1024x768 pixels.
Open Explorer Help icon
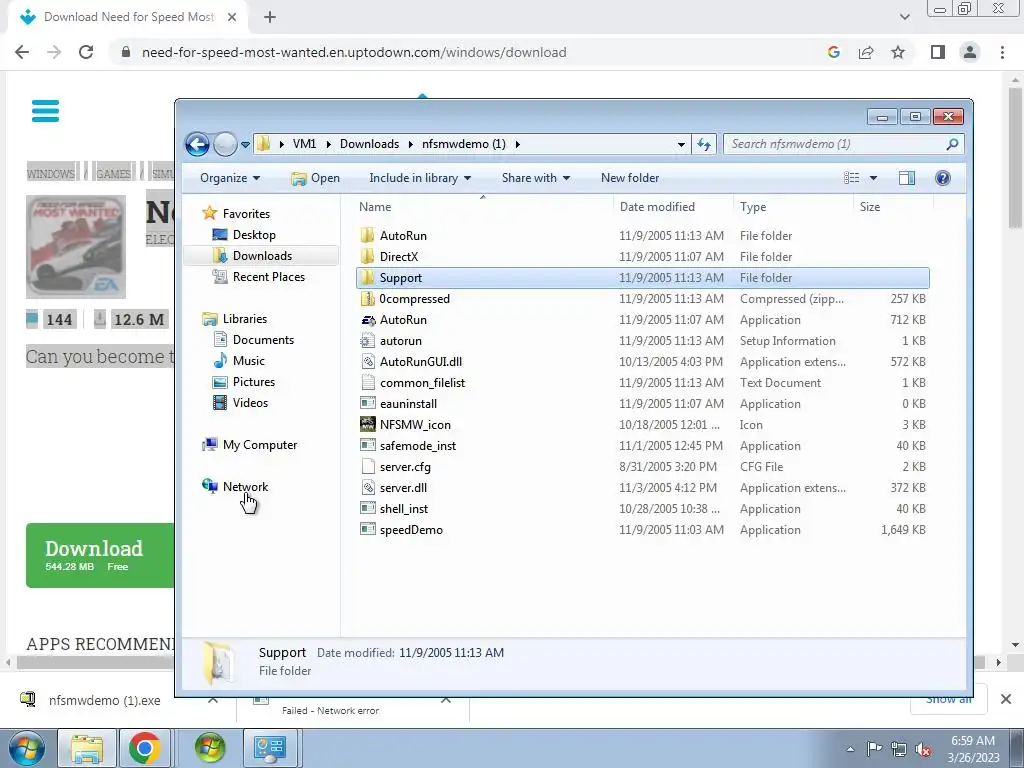click(942, 178)
